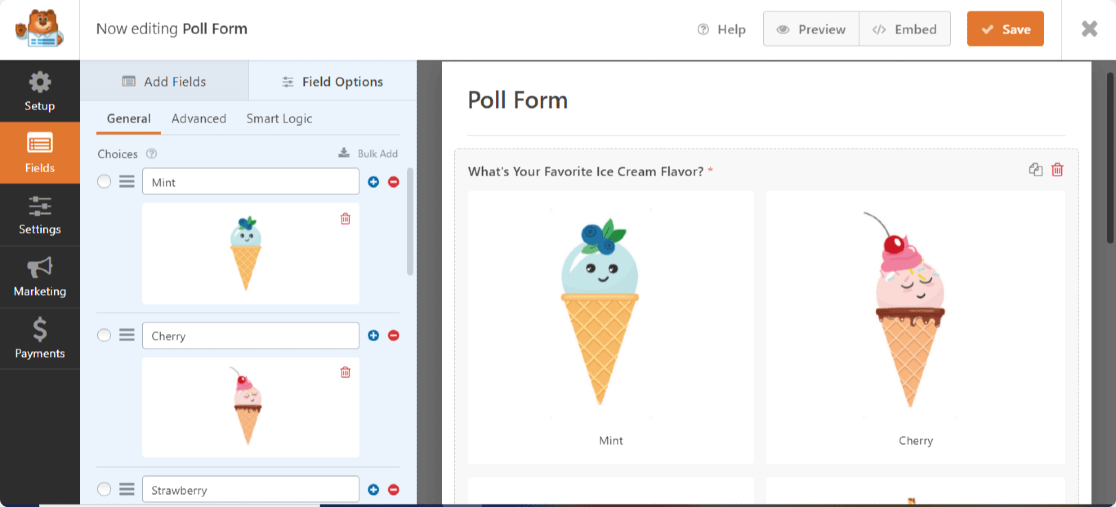This screenshot has height=507, width=1116.
Task: Click Mint image thumbnail in options panel
Action: (x=246, y=254)
